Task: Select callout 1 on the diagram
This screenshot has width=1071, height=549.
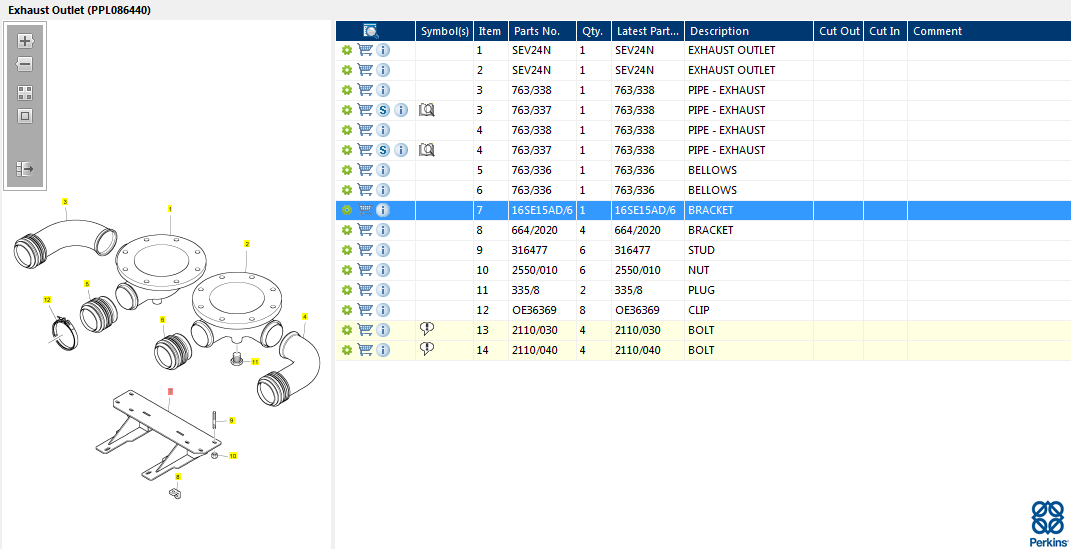Action: (170, 208)
